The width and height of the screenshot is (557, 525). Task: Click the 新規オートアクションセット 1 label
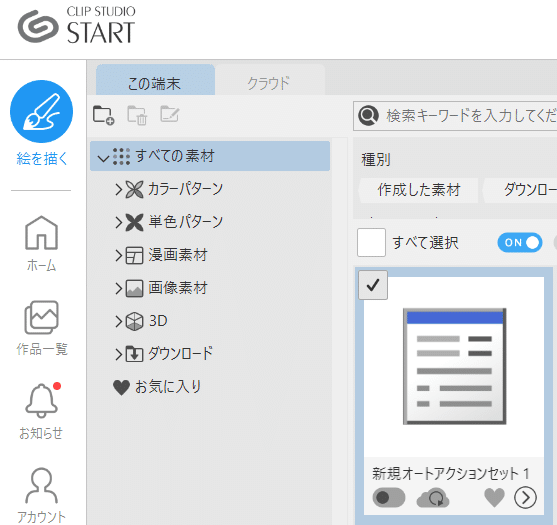coord(450,473)
